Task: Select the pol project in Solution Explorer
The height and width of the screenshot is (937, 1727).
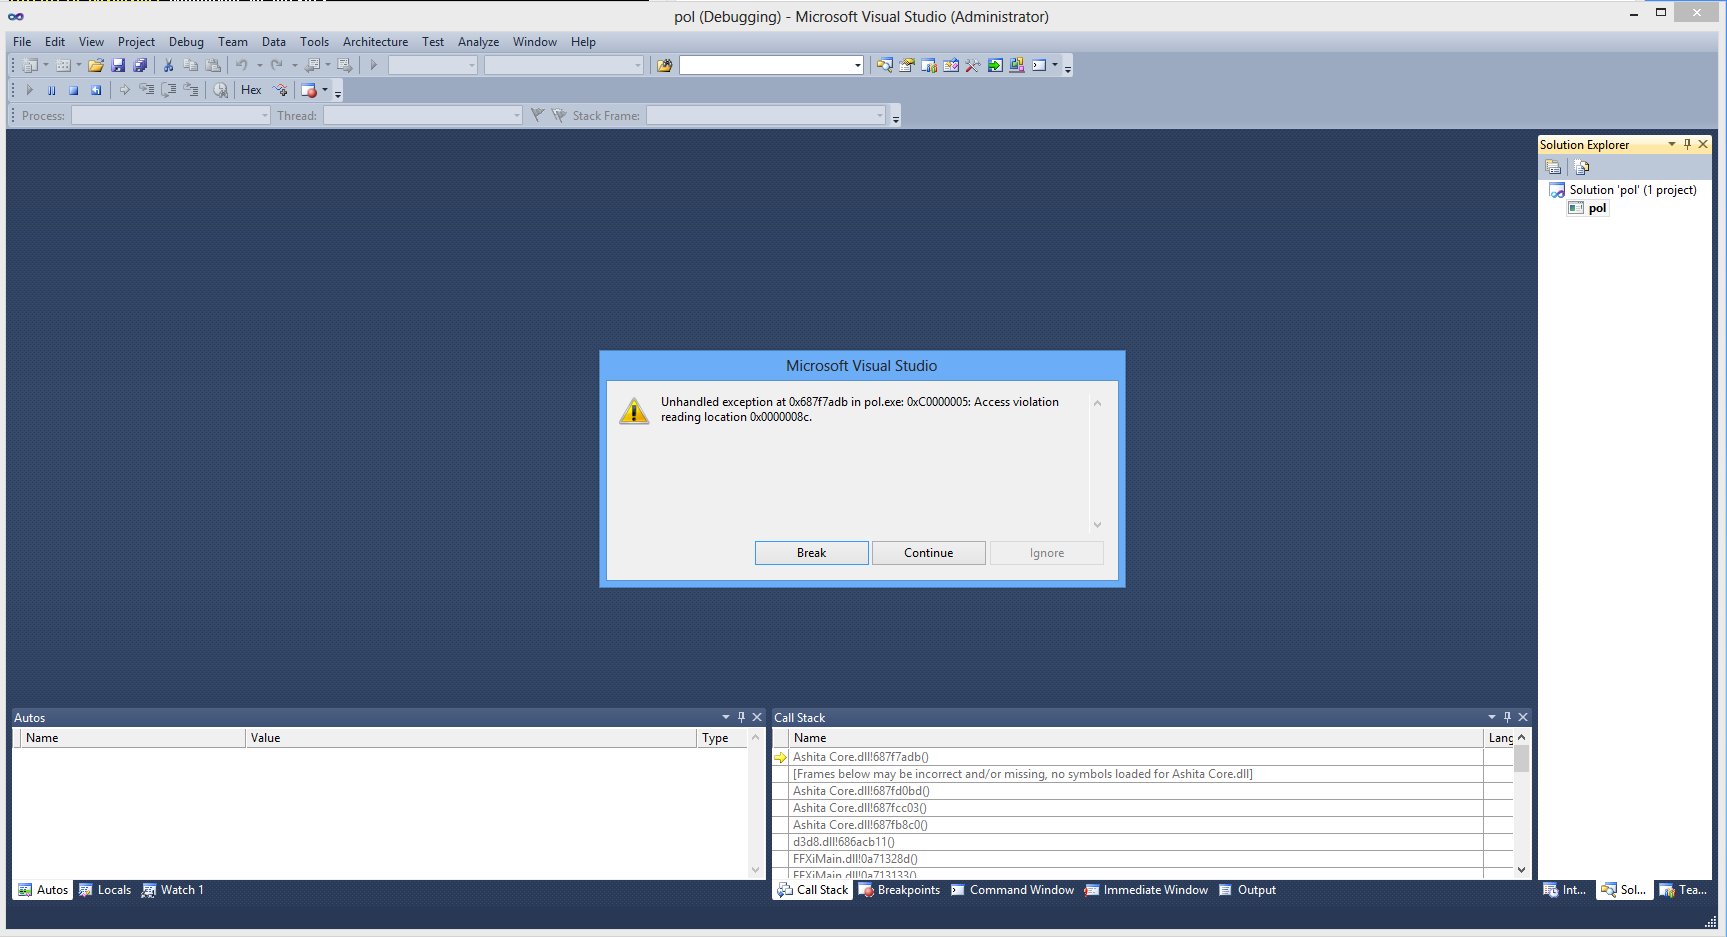Action: (1597, 208)
